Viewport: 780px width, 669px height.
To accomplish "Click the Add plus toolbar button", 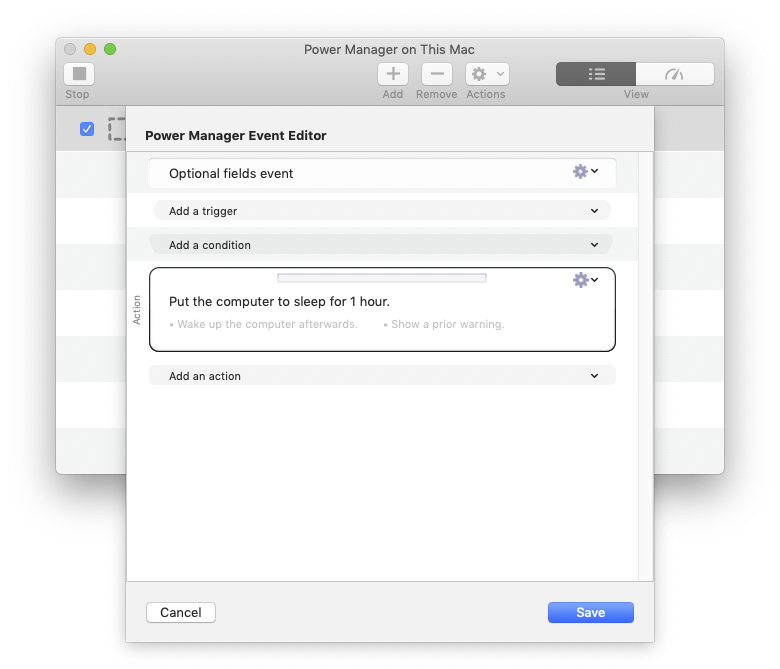I will pyautogui.click(x=393, y=74).
